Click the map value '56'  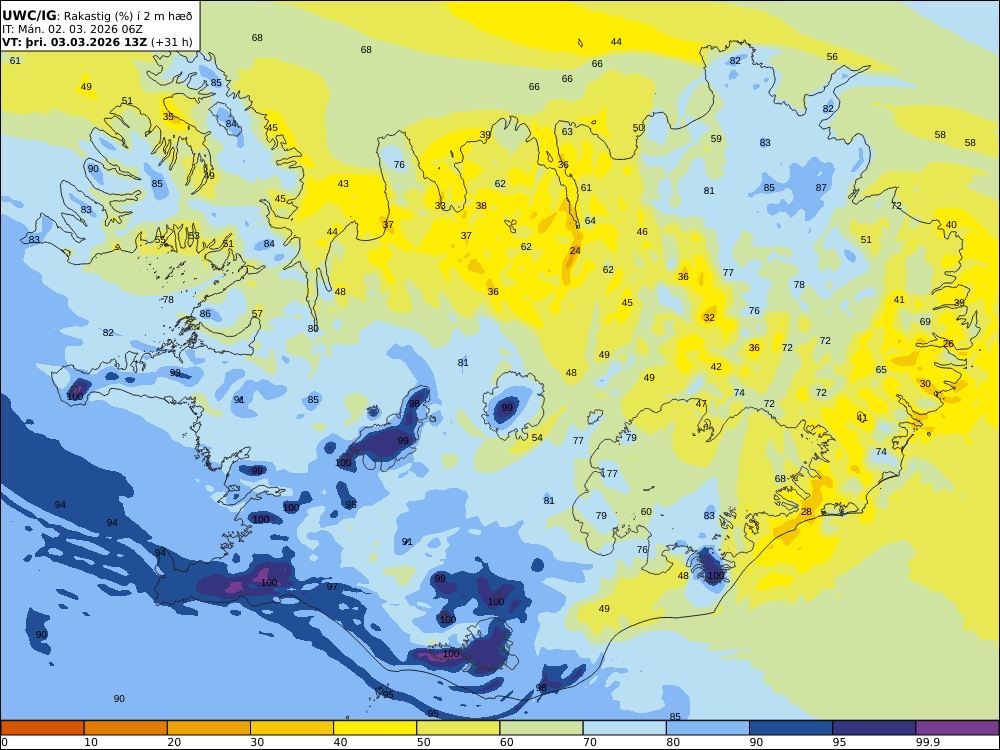click(832, 57)
